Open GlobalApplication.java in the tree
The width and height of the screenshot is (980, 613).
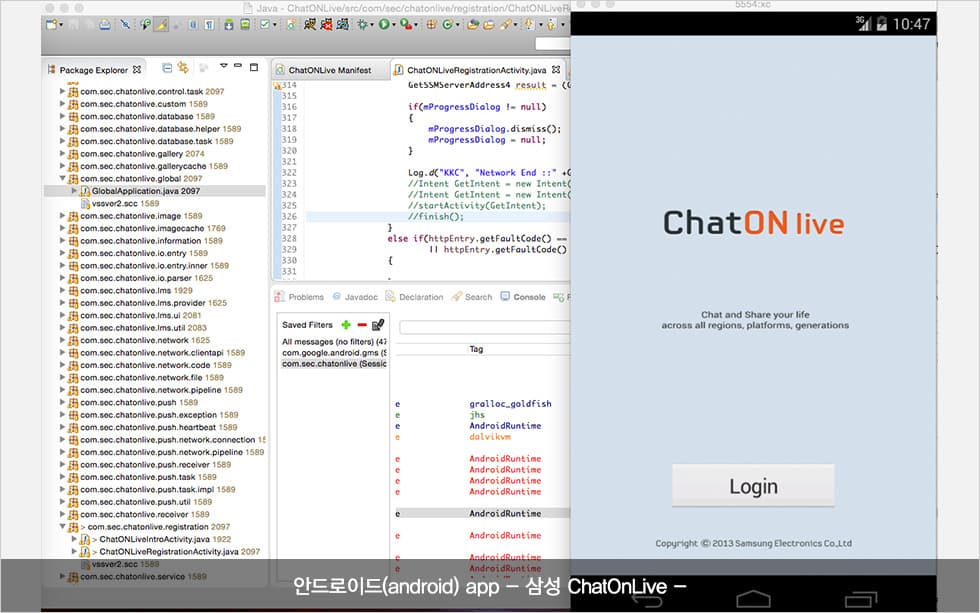pos(135,191)
